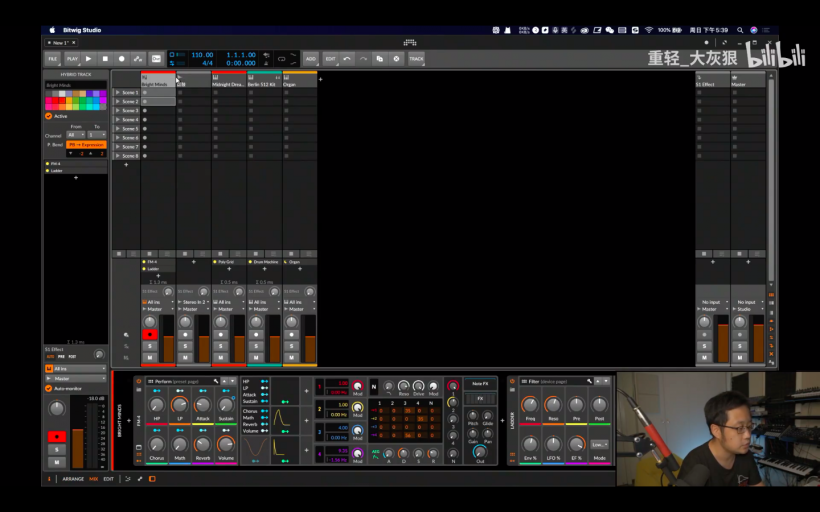The height and width of the screenshot is (512, 820).
Task: Open Bright Minds All ins input dropdown
Action: (157, 302)
